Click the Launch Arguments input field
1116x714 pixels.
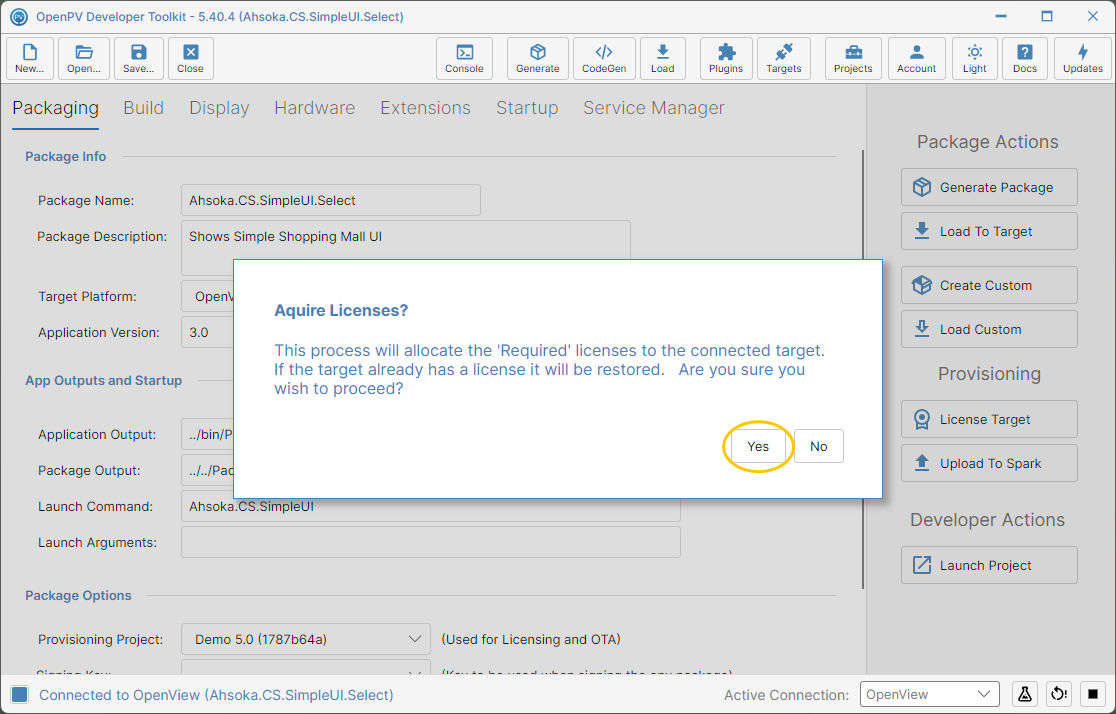pyautogui.click(x=431, y=542)
